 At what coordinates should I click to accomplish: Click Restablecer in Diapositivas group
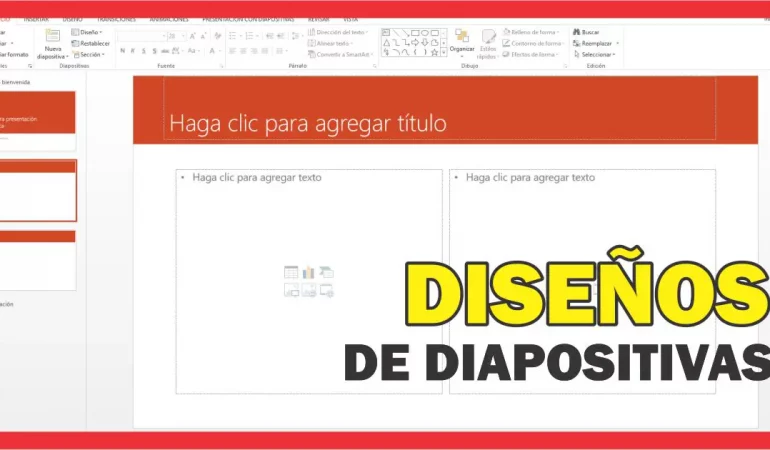click(91, 43)
